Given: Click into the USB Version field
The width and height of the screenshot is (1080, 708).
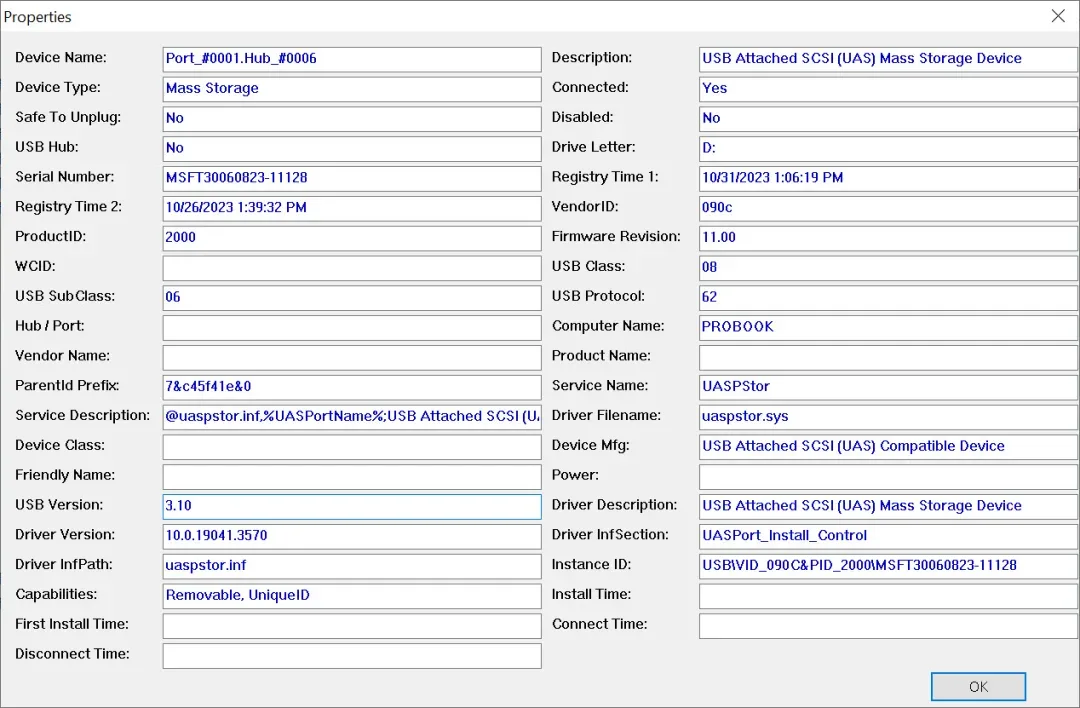Looking at the screenshot, I should click(x=351, y=506).
